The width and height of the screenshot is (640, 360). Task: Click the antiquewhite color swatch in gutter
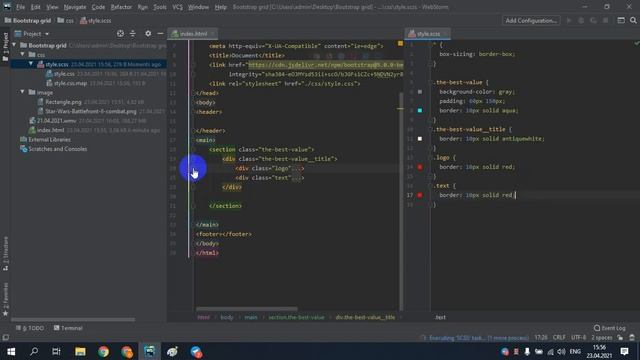(x=420, y=139)
